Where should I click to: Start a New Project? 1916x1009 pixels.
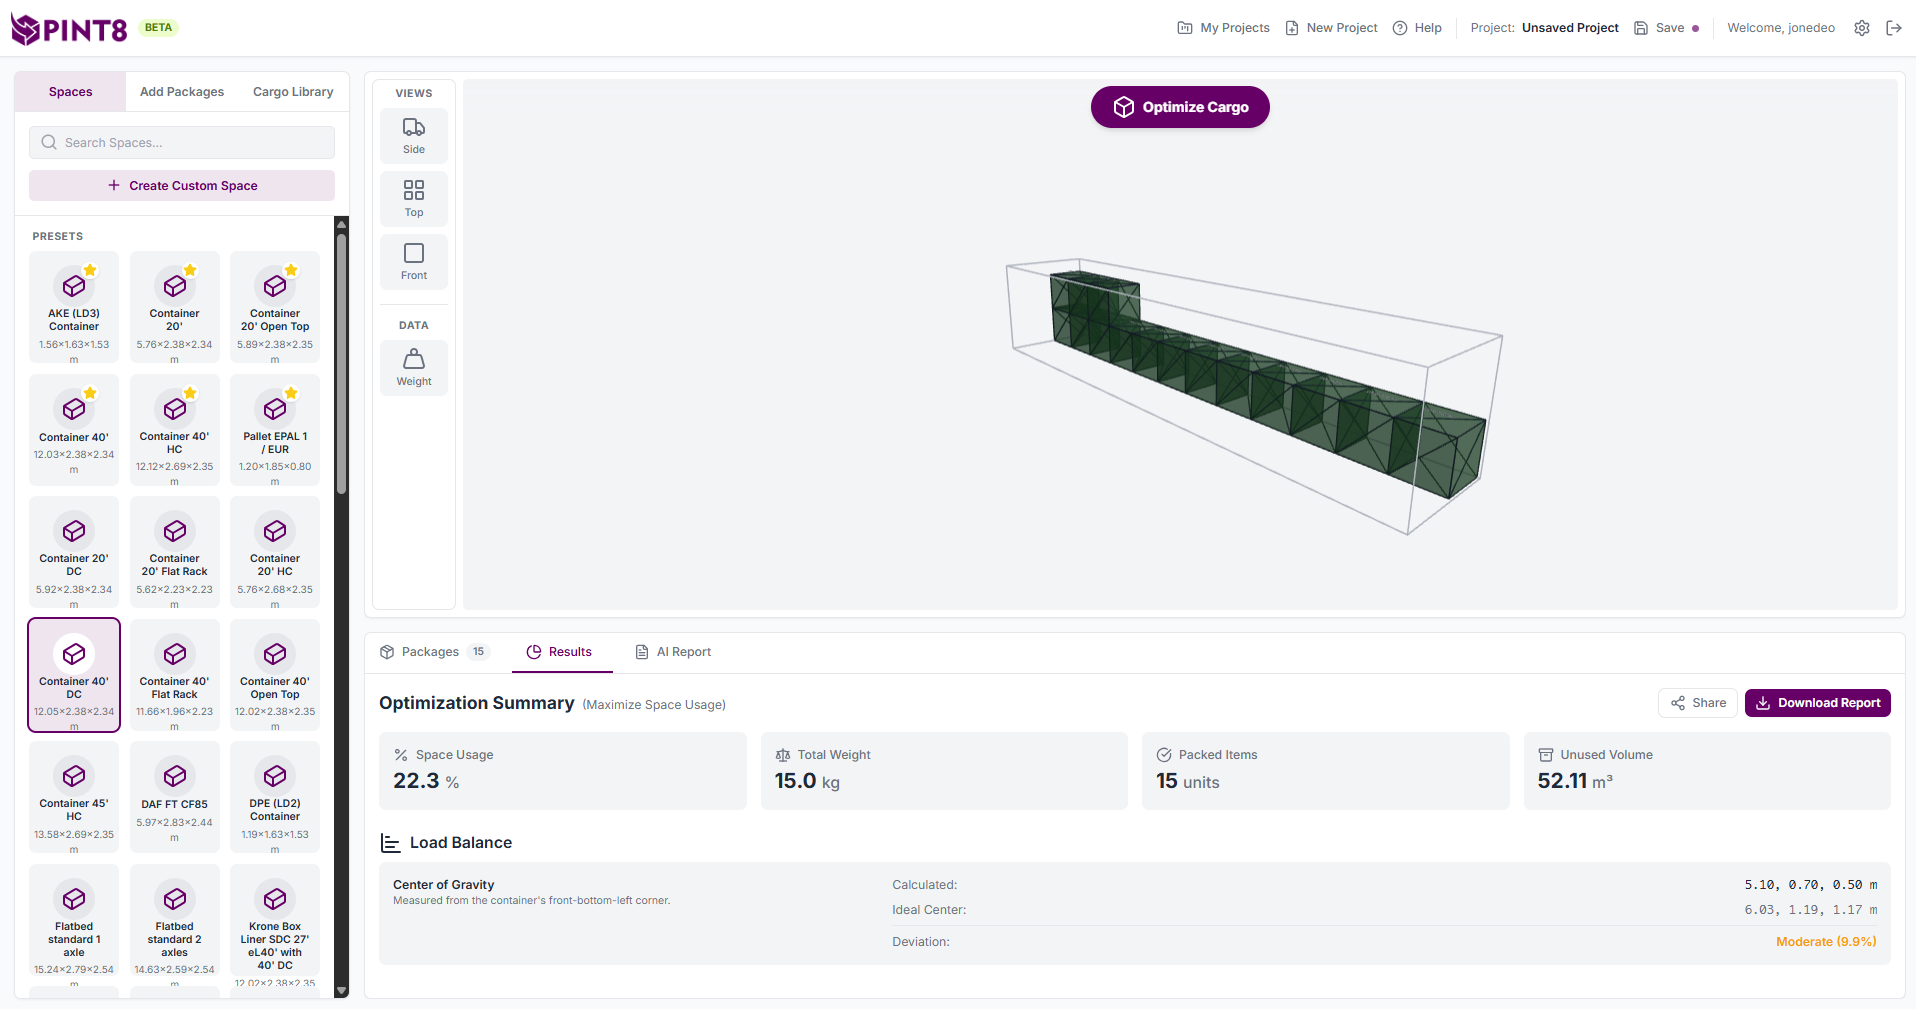(x=1331, y=28)
